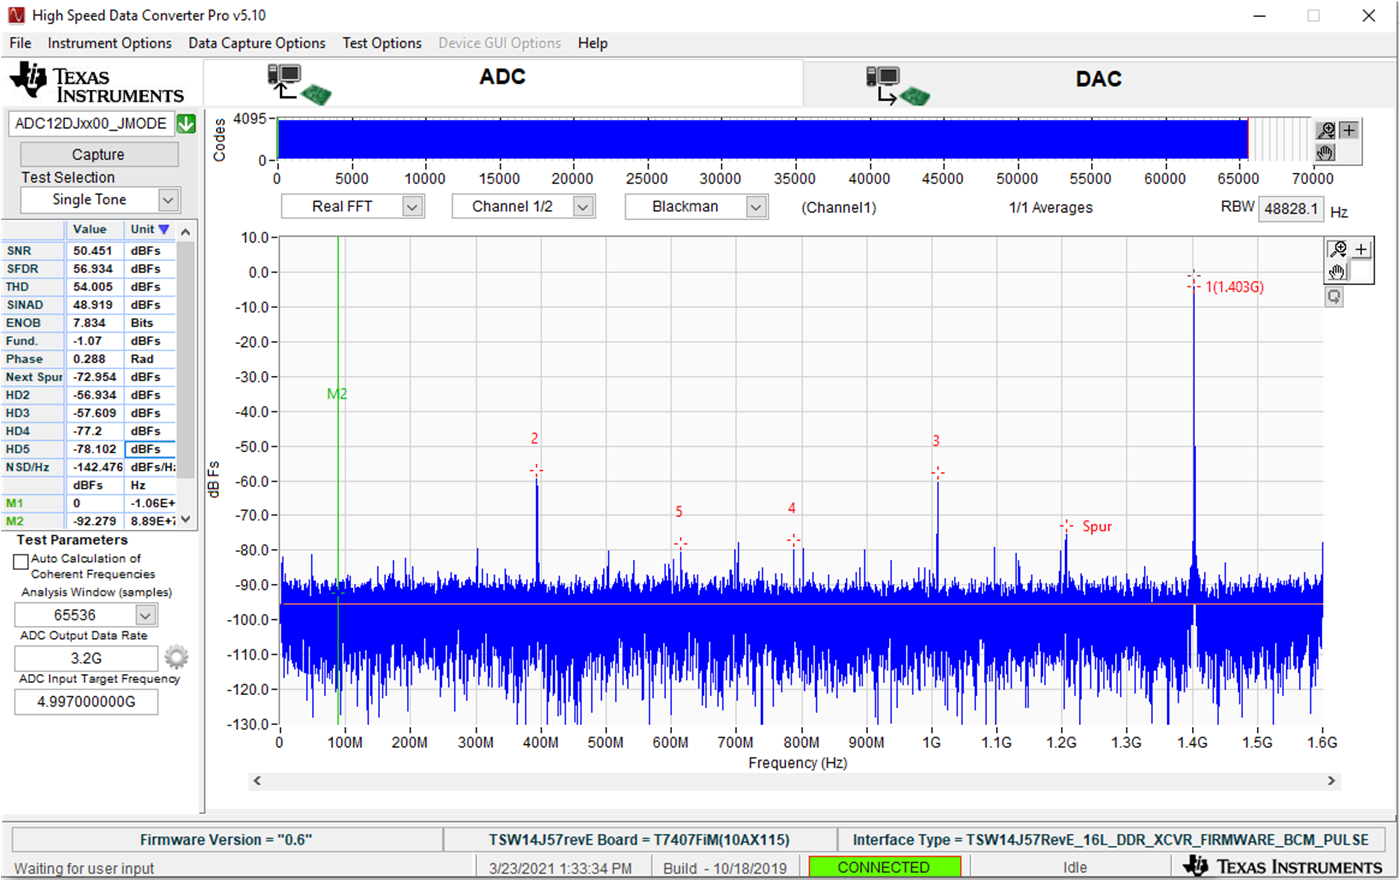
Task: Click the app icon in the title bar
Action: point(15,15)
